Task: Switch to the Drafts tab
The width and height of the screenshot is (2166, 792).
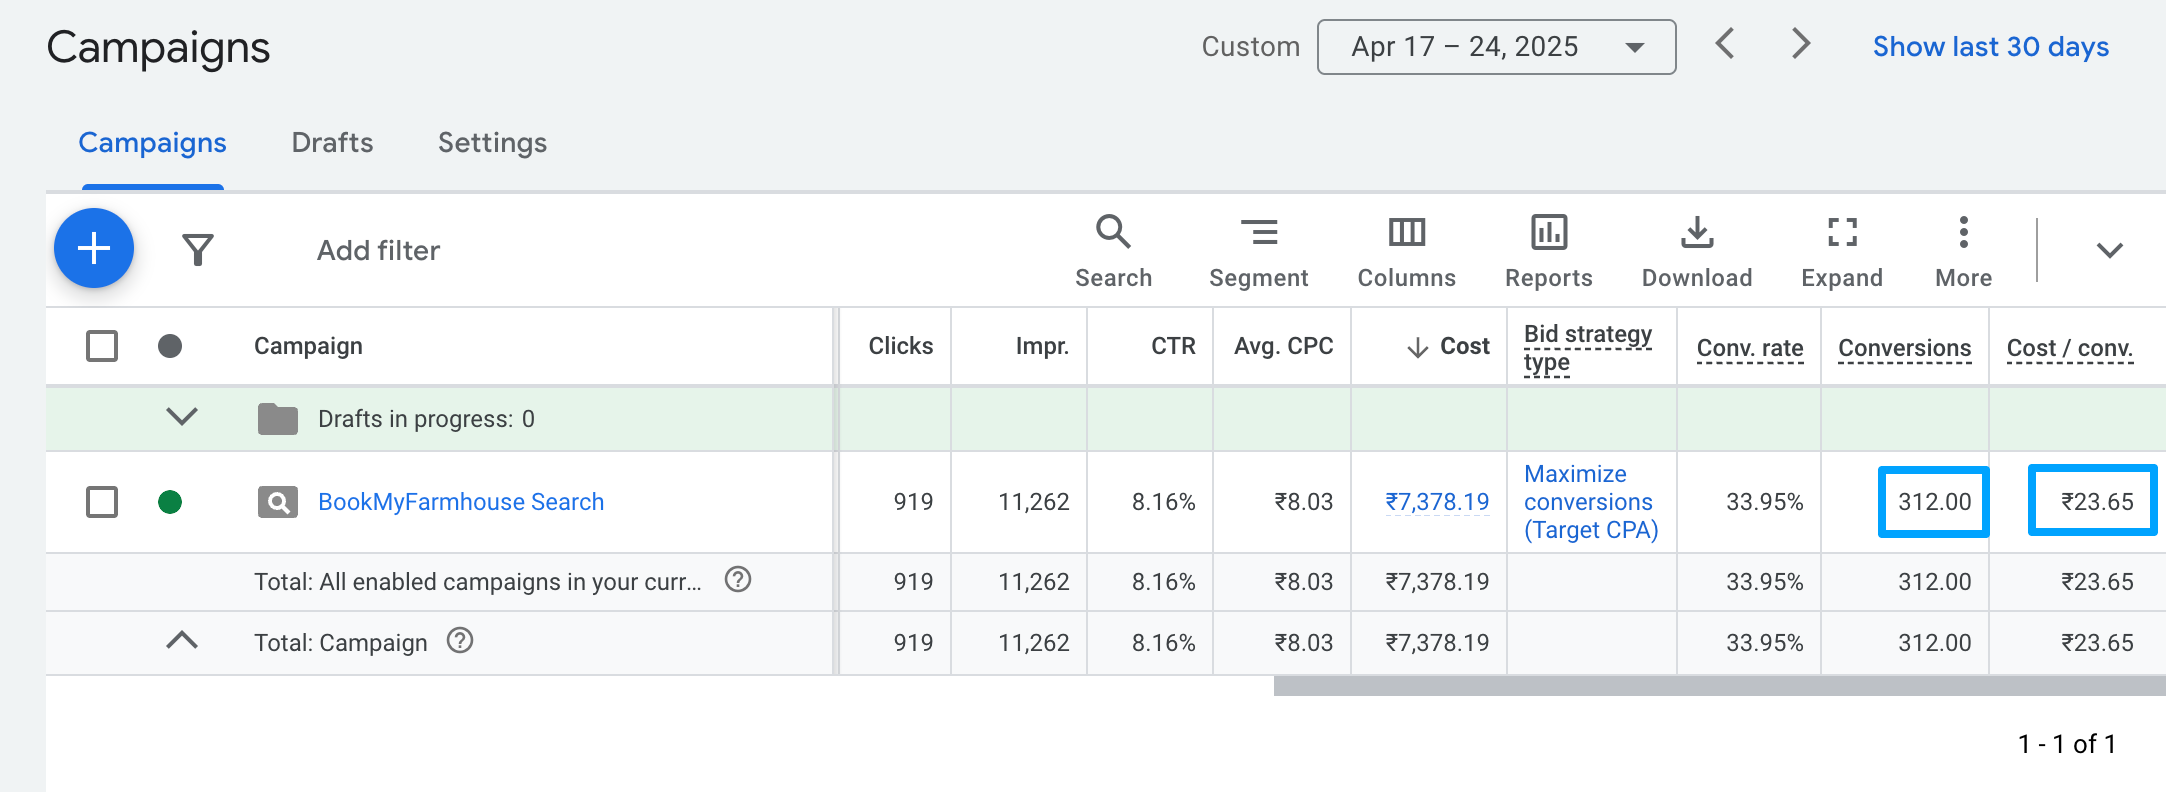Action: pyautogui.click(x=332, y=143)
